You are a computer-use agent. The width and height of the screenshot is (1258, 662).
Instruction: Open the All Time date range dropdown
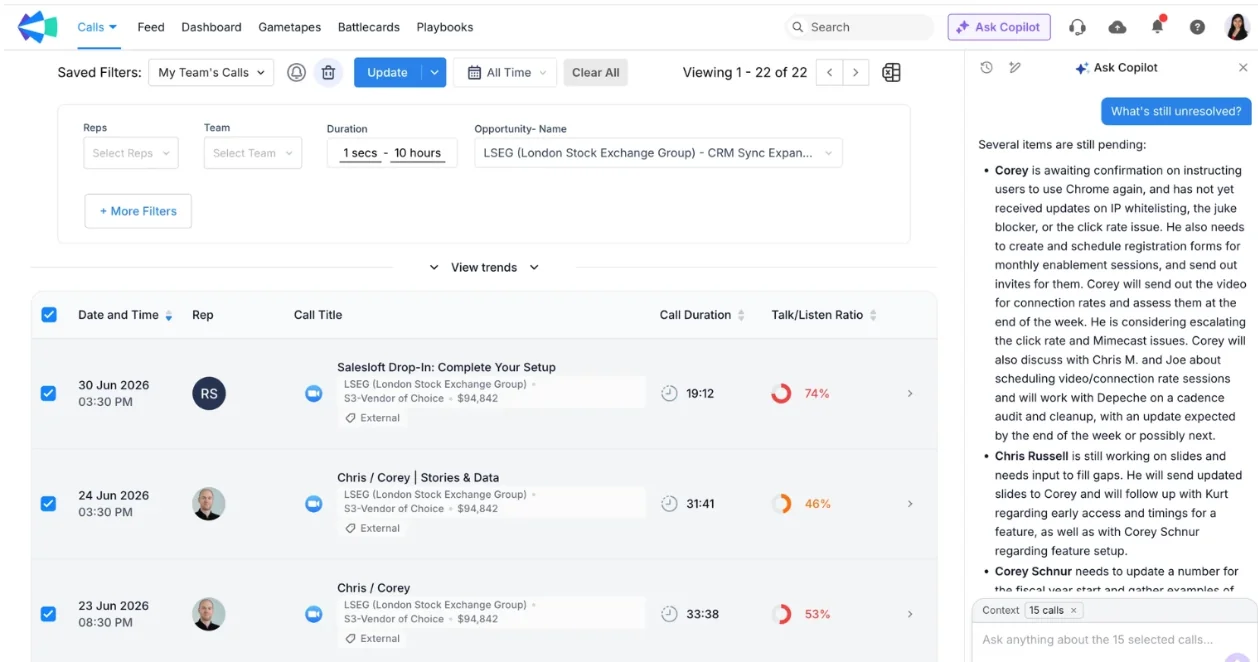[505, 72]
